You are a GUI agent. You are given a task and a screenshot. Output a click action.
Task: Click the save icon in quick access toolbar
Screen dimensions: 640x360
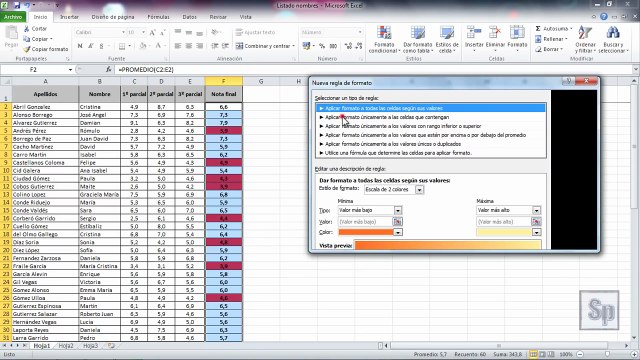click(17, 5)
